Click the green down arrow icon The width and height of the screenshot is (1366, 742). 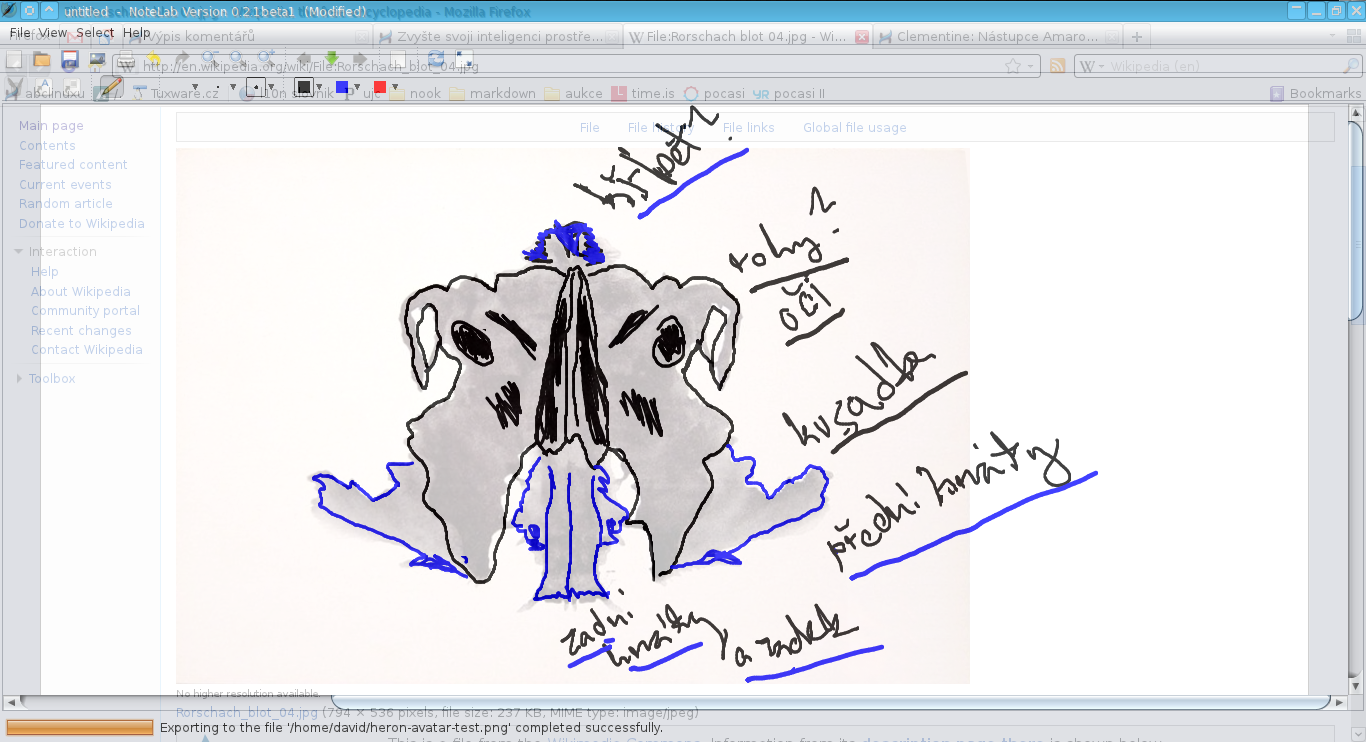pos(331,60)
